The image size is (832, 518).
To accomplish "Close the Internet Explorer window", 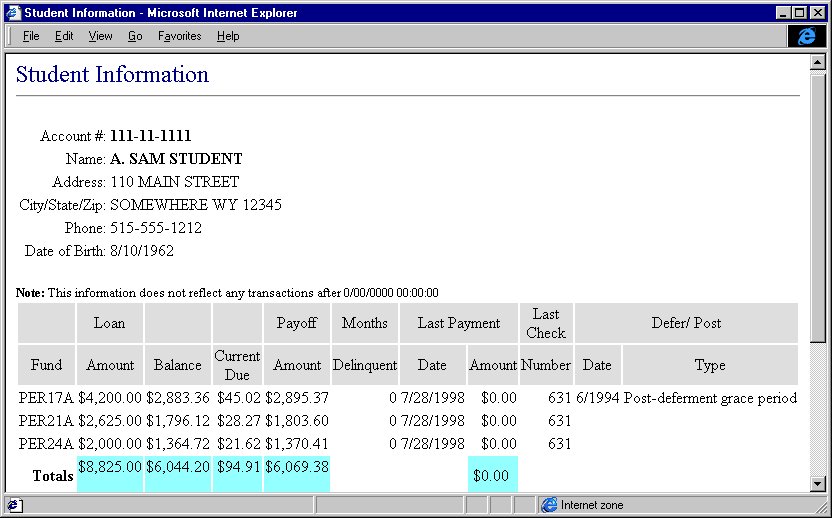I will (x=818, y=13).
